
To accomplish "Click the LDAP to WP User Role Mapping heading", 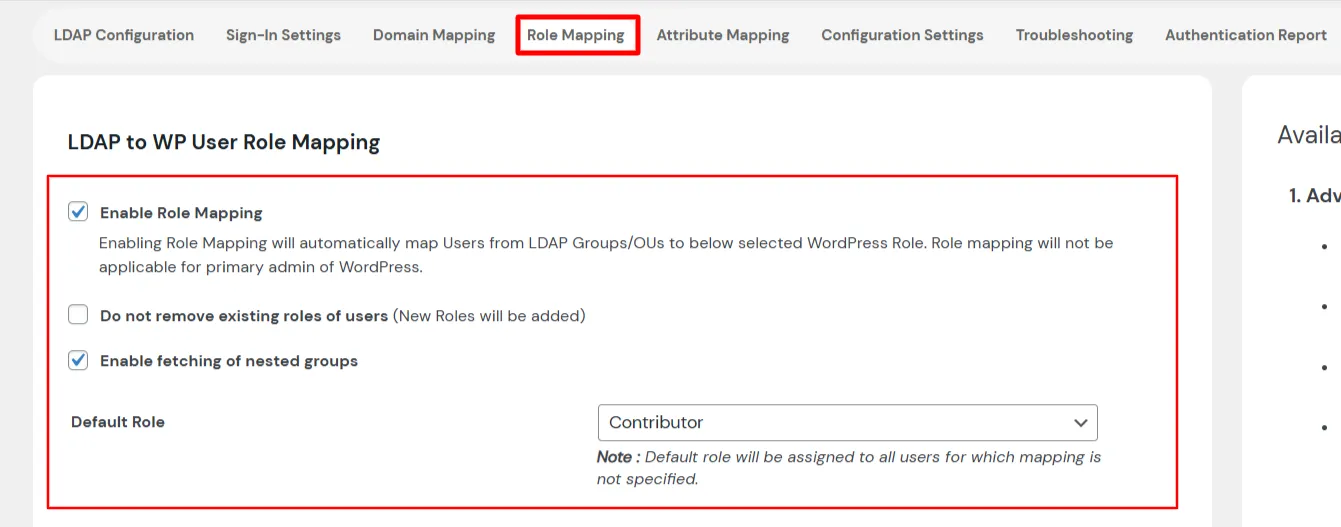I will coord(224,142).
